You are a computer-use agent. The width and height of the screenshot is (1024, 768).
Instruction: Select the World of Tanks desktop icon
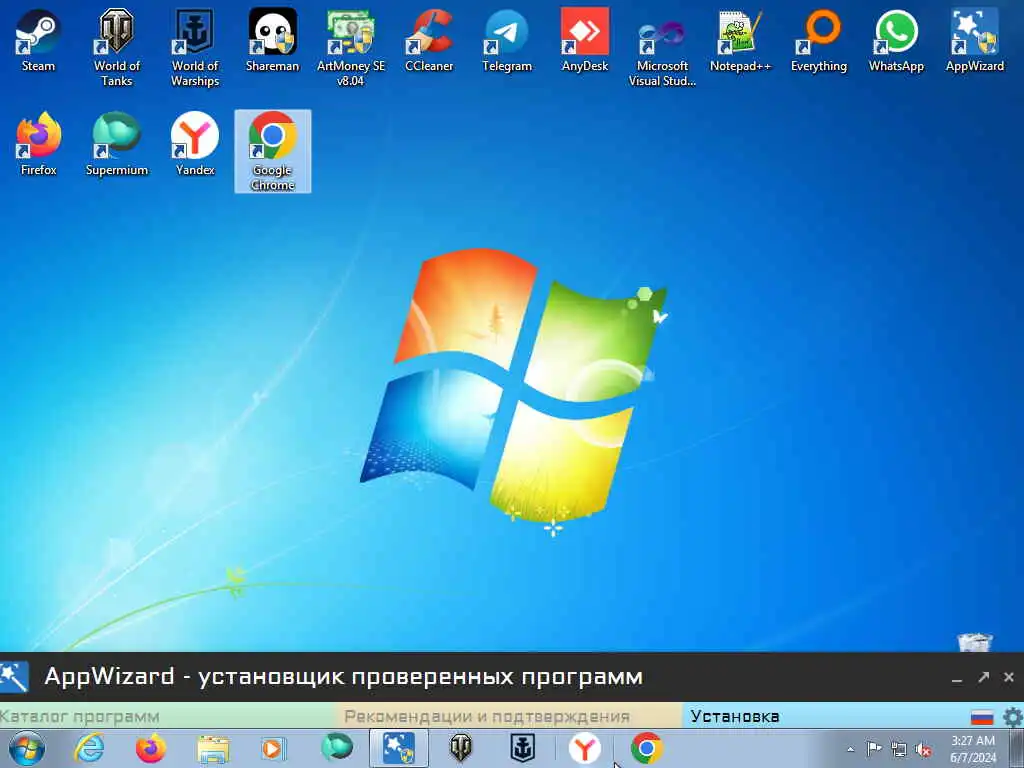tap(116, 47)
